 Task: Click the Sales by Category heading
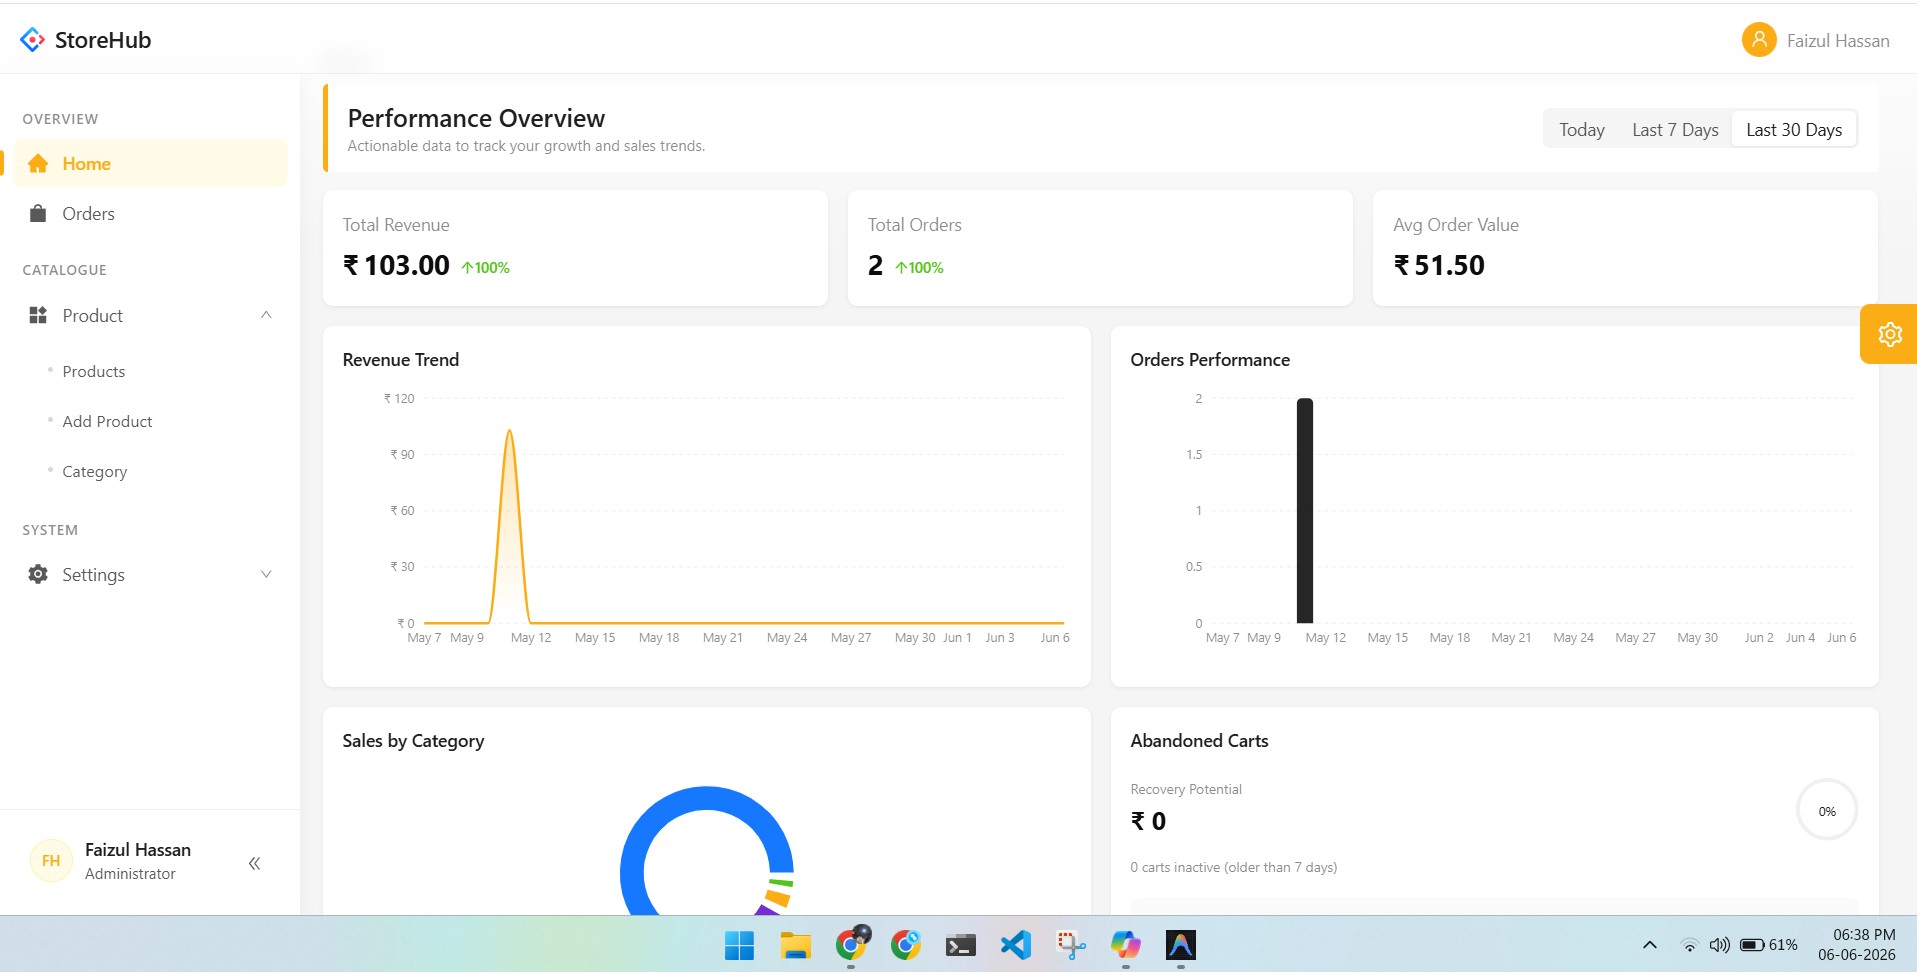tap(413, 741)
